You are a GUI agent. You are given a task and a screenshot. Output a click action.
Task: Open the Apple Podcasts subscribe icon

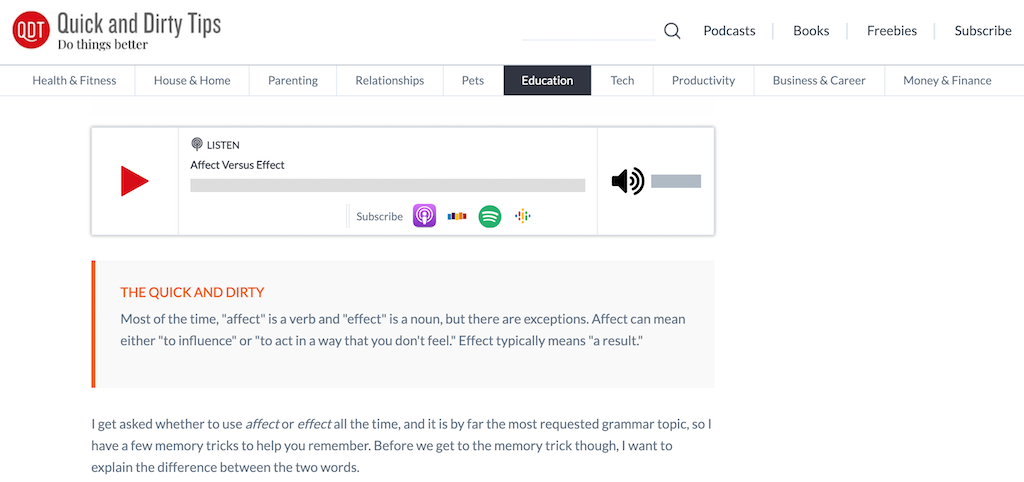(424, 216)
